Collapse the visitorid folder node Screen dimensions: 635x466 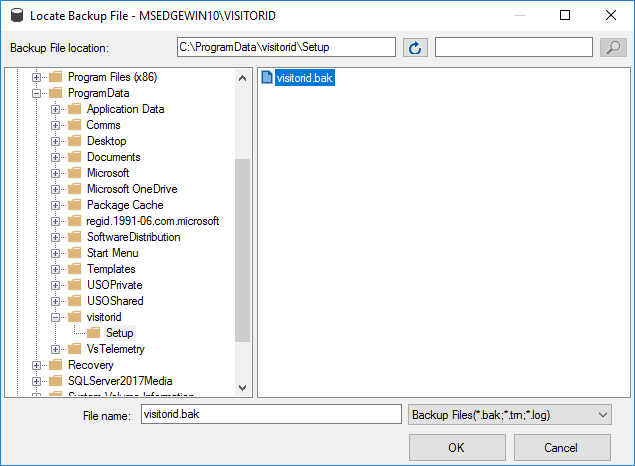coord(56,317)
